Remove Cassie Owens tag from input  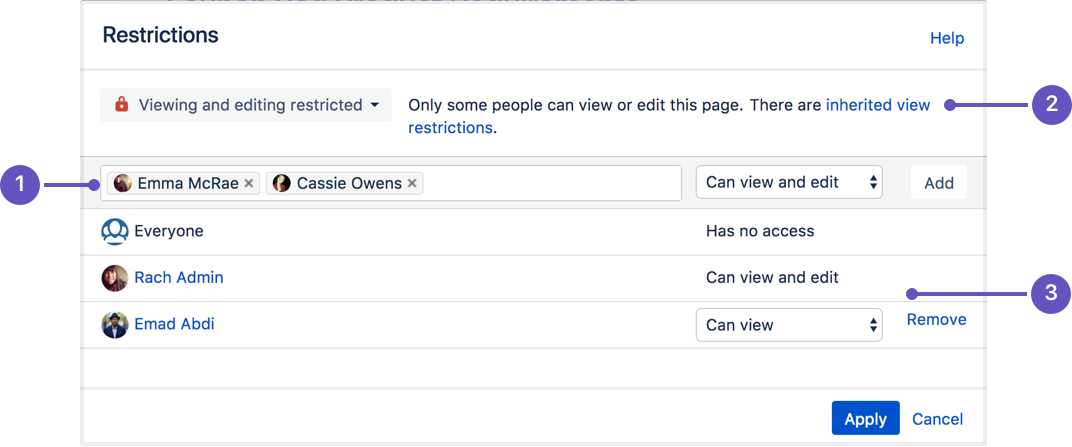(412, 183)
